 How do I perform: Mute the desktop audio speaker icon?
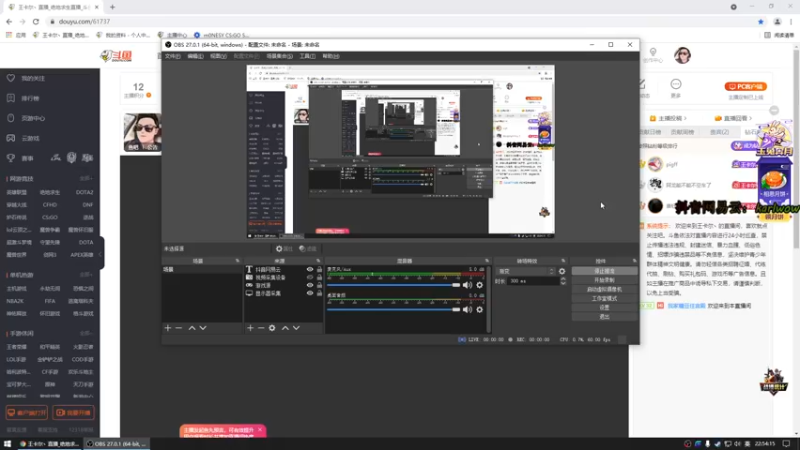467,310
